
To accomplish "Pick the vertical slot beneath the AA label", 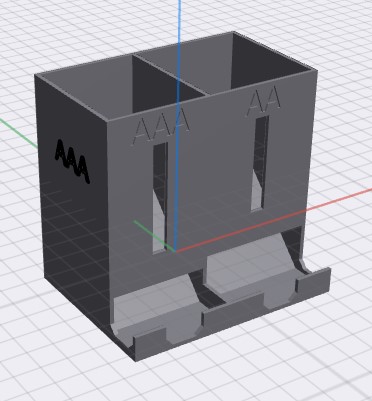I will point(260,163).
